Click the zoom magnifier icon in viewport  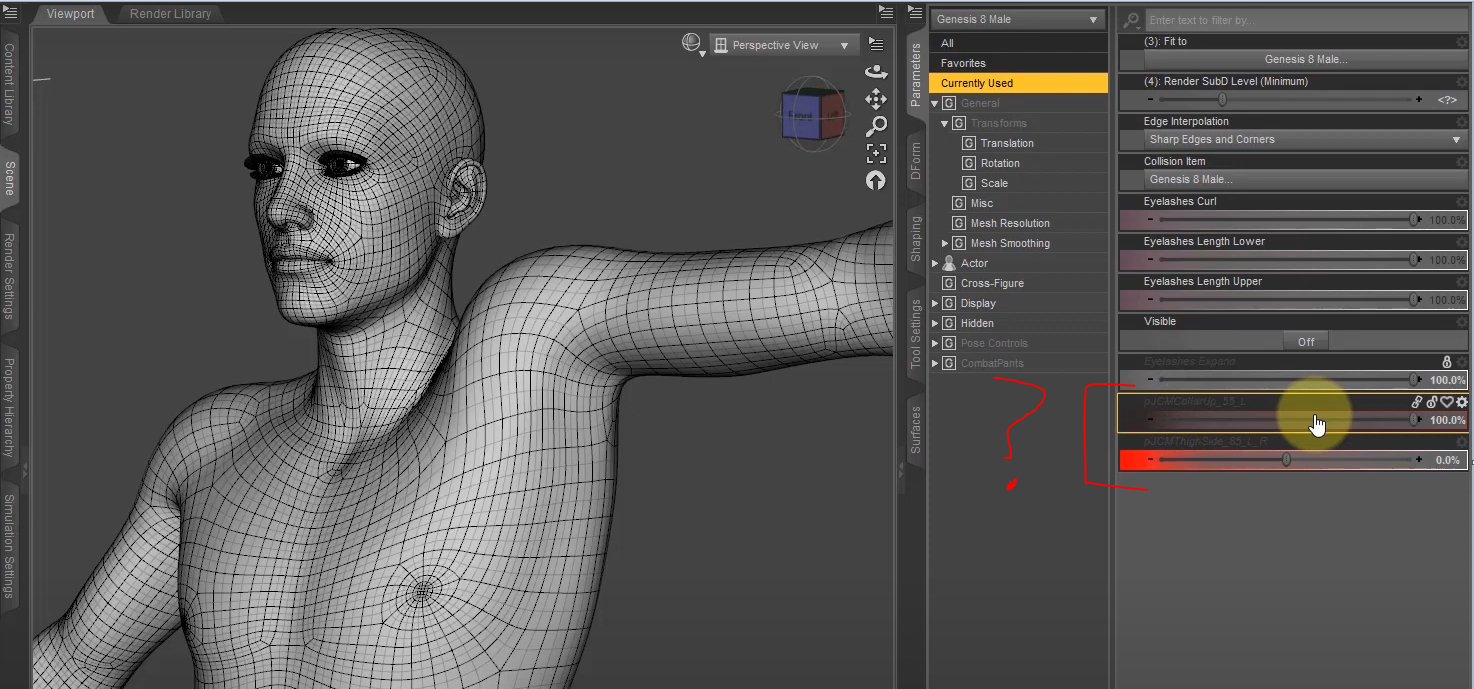(x=876, y=126)
